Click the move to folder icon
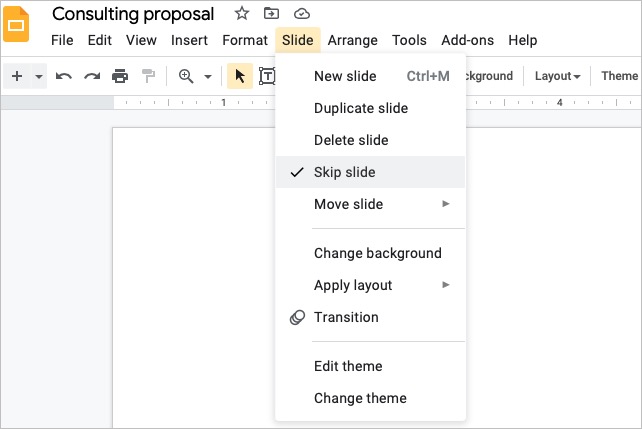The width and height of the screenshot is (642, 429). click(x=271, y=14)
